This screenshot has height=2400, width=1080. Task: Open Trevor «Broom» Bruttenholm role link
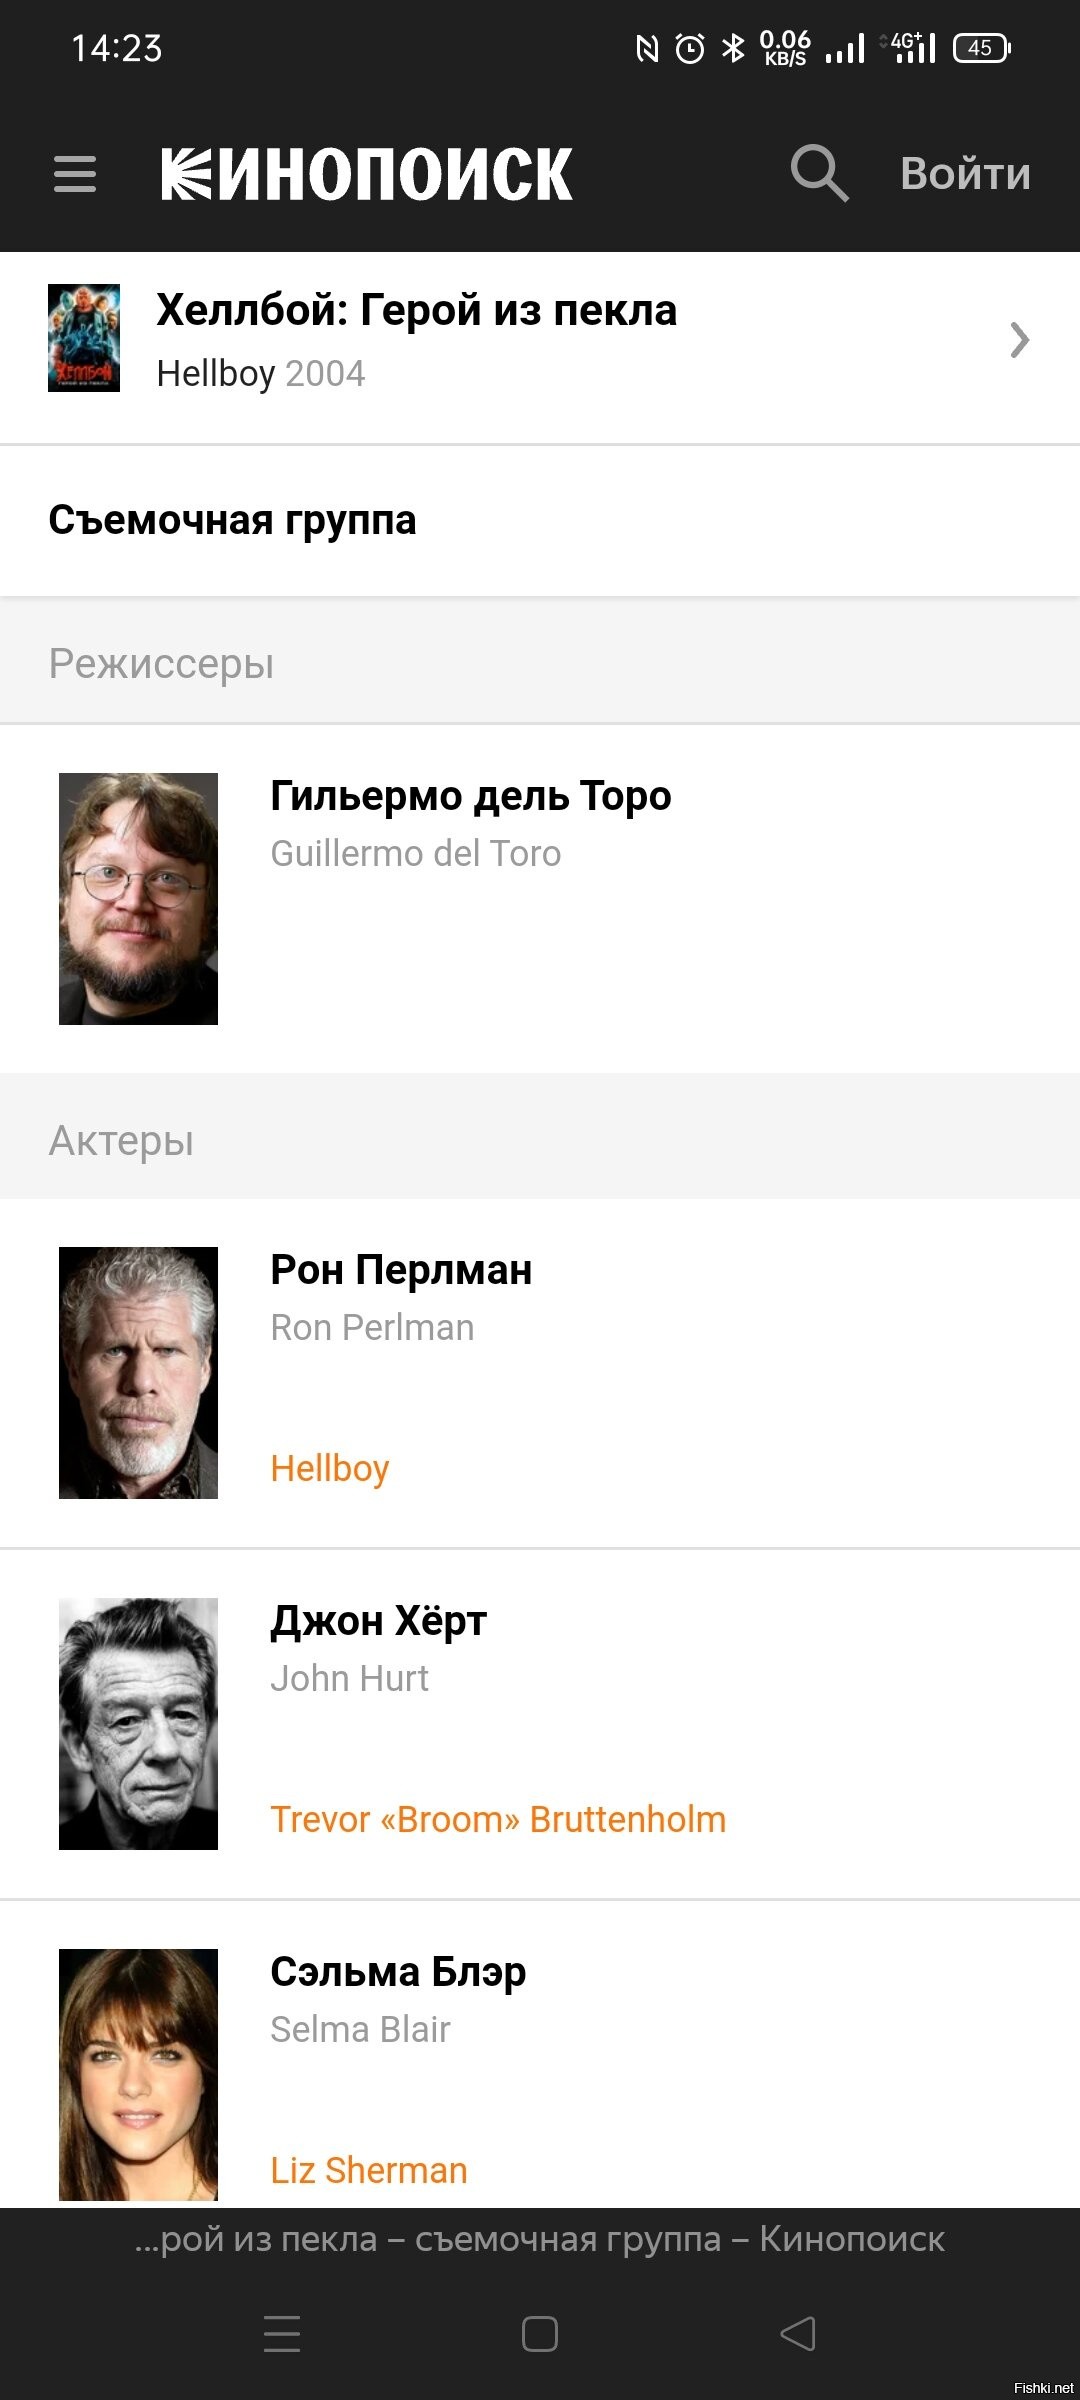point(498,1819)
